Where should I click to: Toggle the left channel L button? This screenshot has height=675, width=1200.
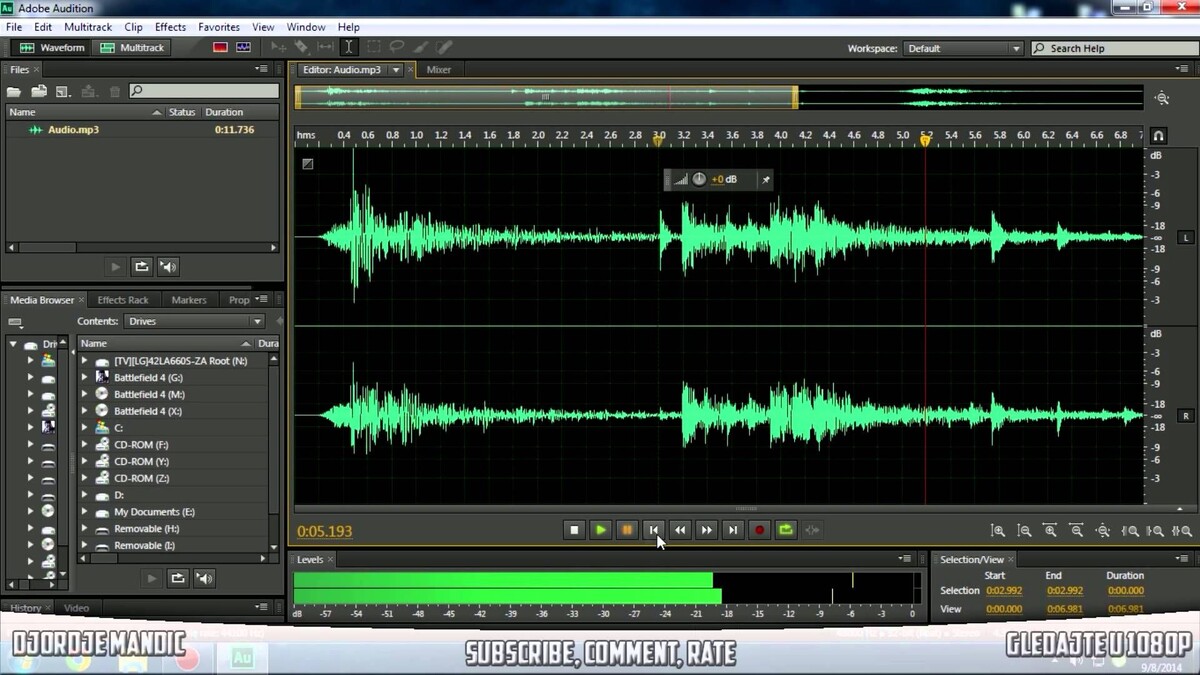coord(1186,238)
